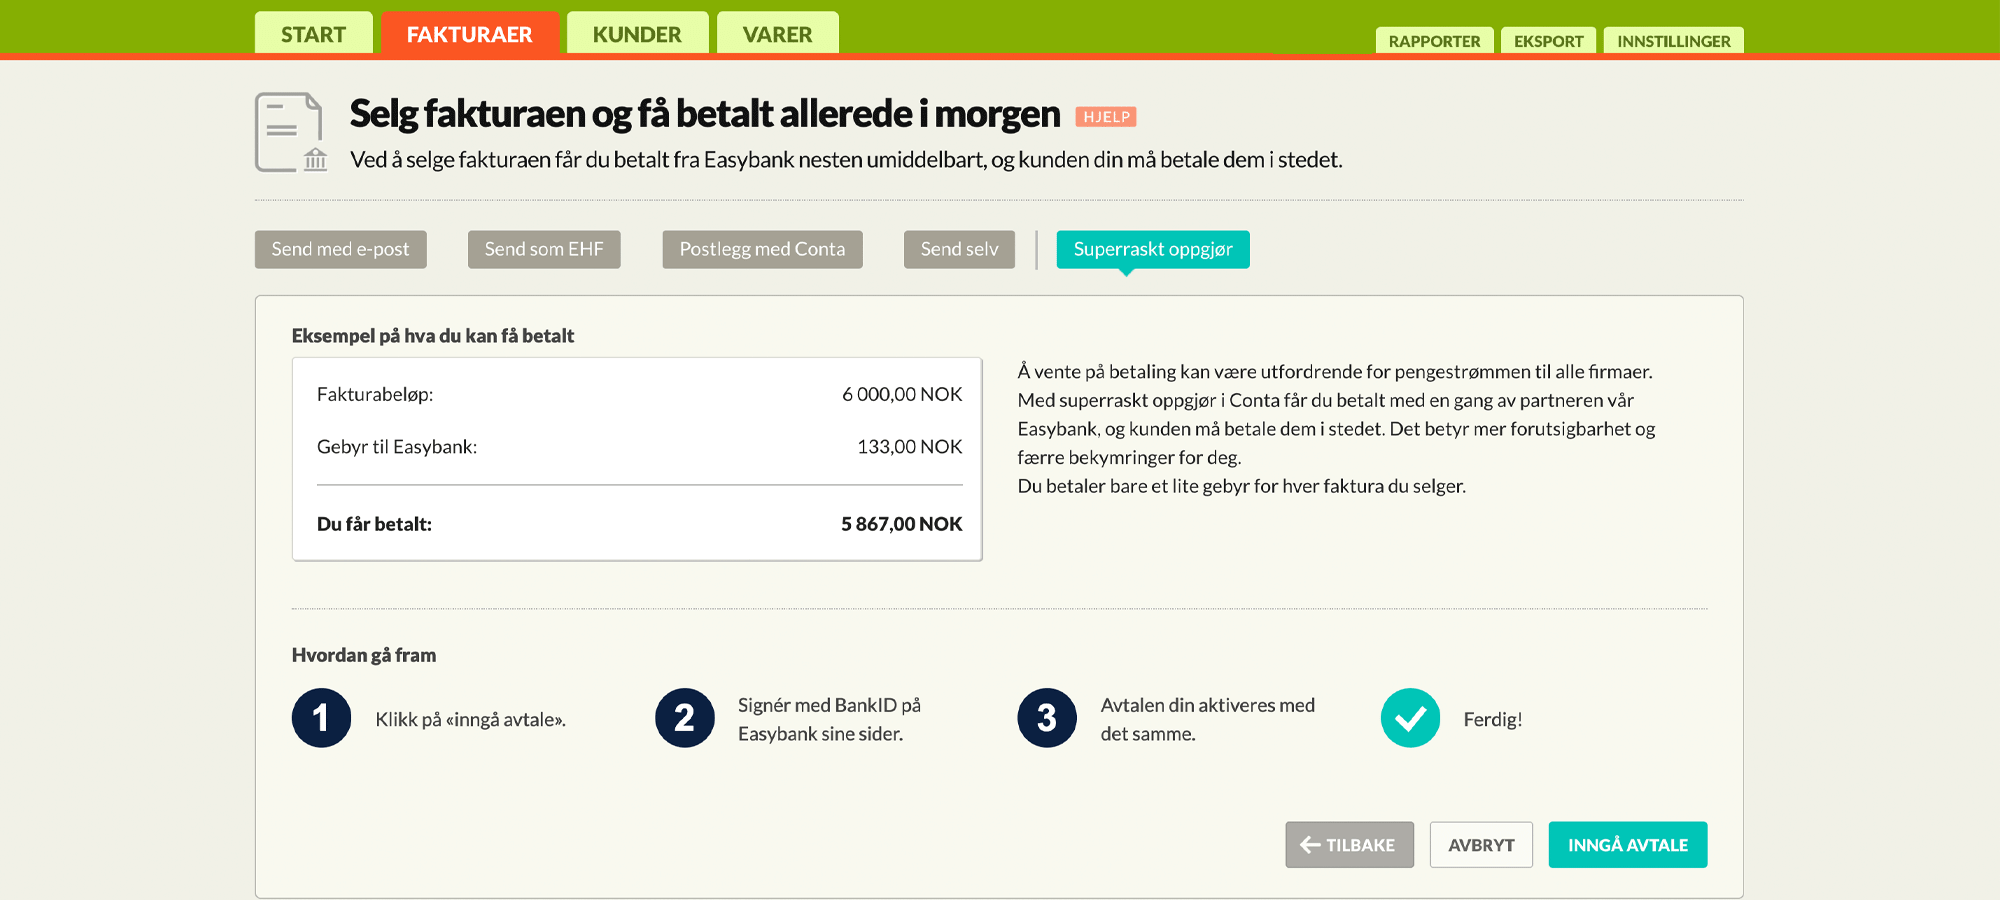Open the START tab
The image size is (2000, 900).
click(313, 34)
